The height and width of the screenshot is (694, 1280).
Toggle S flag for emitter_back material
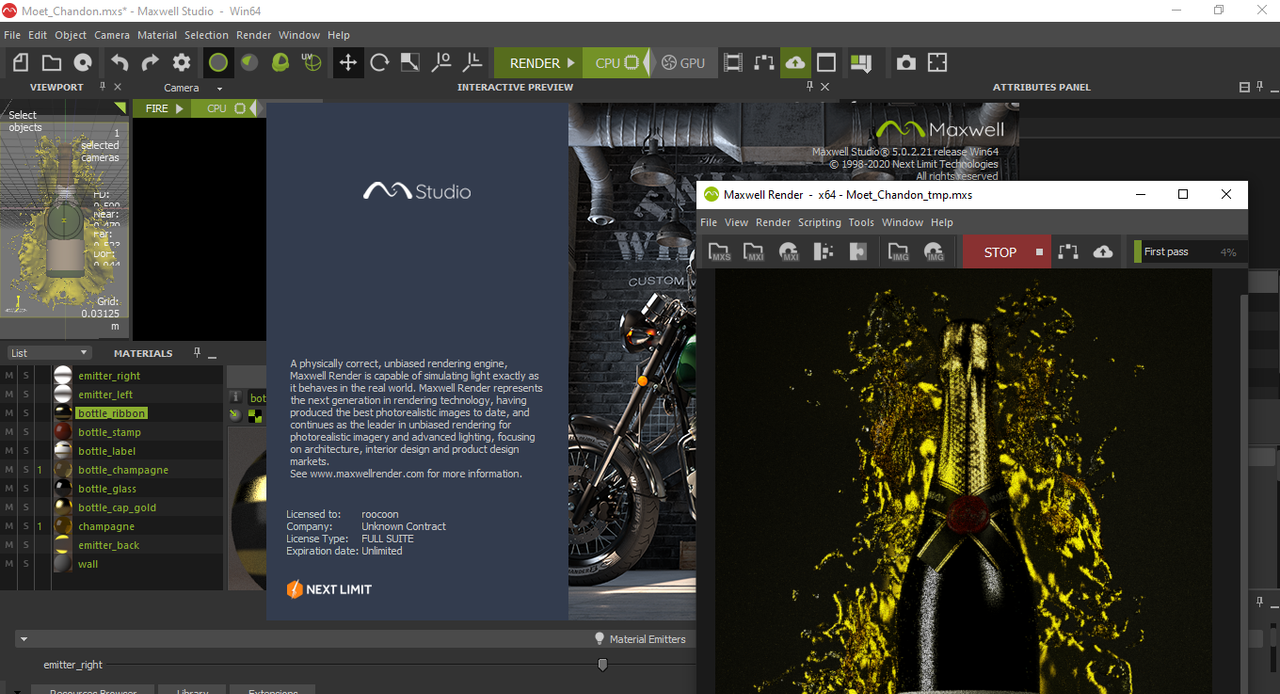click(x=26, y=545)
